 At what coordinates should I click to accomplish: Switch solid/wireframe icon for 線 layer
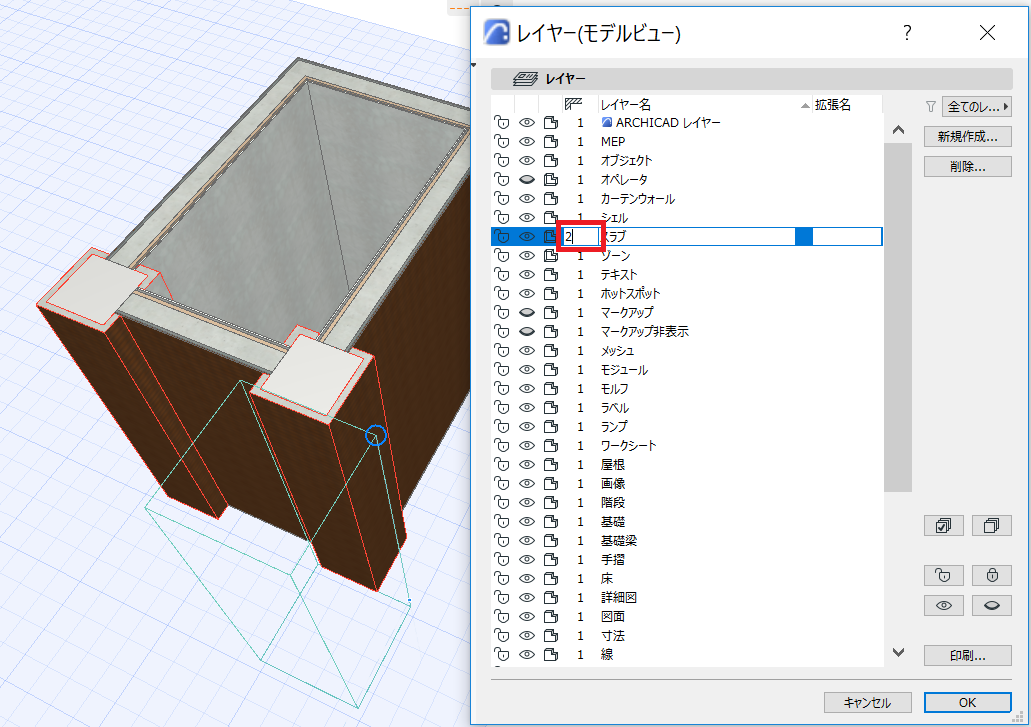pyautogui.click(x=551, y=655)
